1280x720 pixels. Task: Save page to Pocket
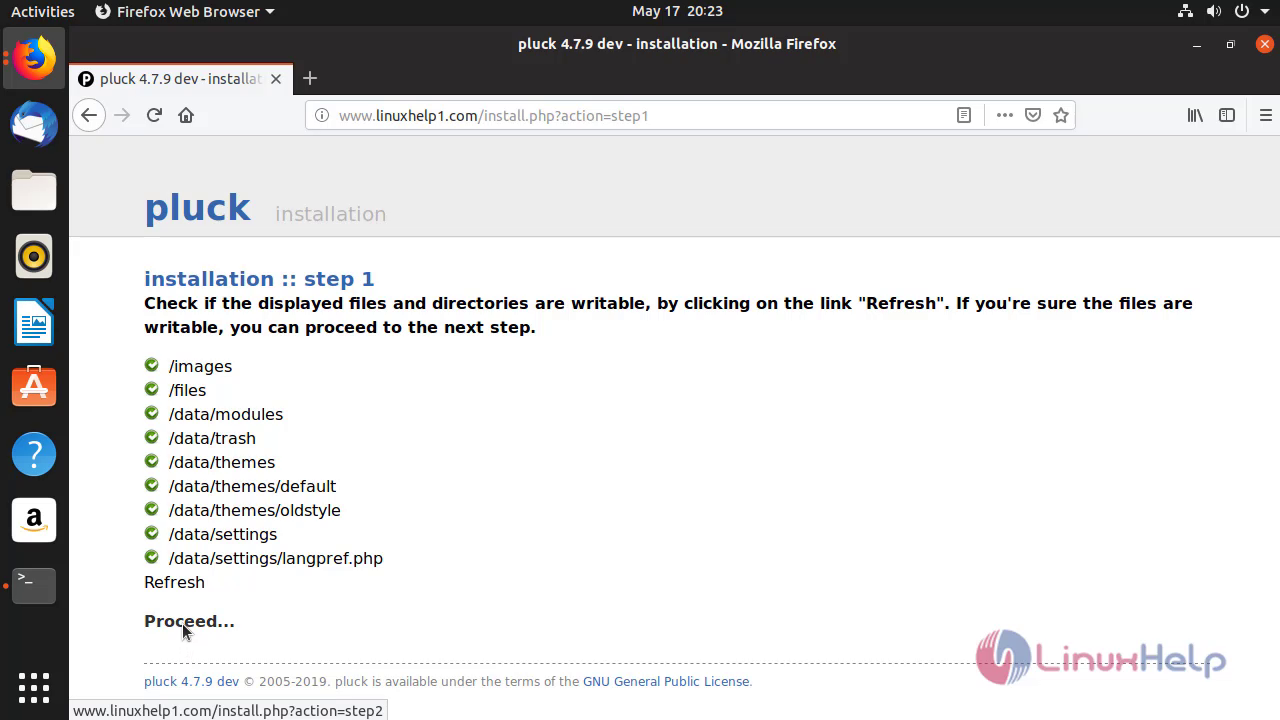click(x=1033, y=115)
